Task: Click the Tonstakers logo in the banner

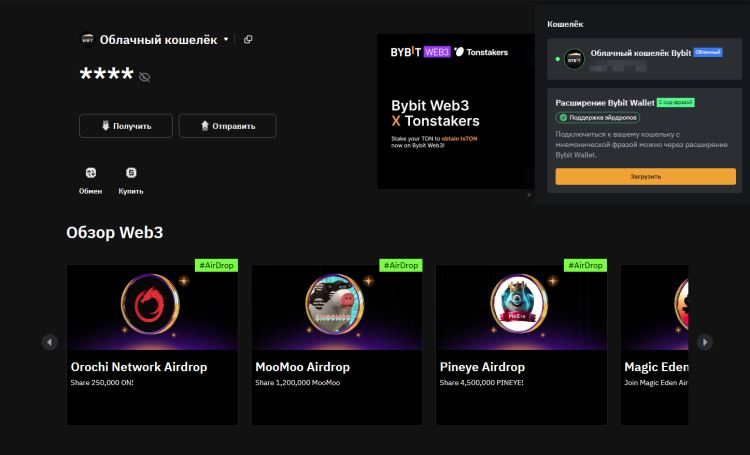Action: point(481,52)
